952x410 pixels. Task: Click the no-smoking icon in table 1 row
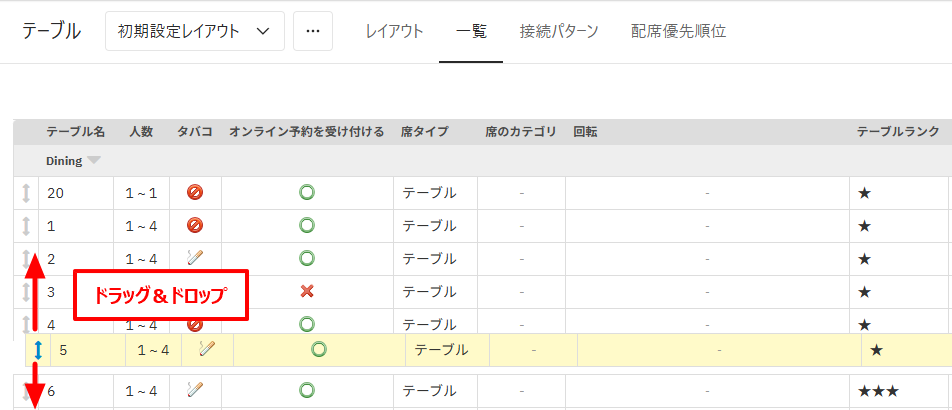195,226
